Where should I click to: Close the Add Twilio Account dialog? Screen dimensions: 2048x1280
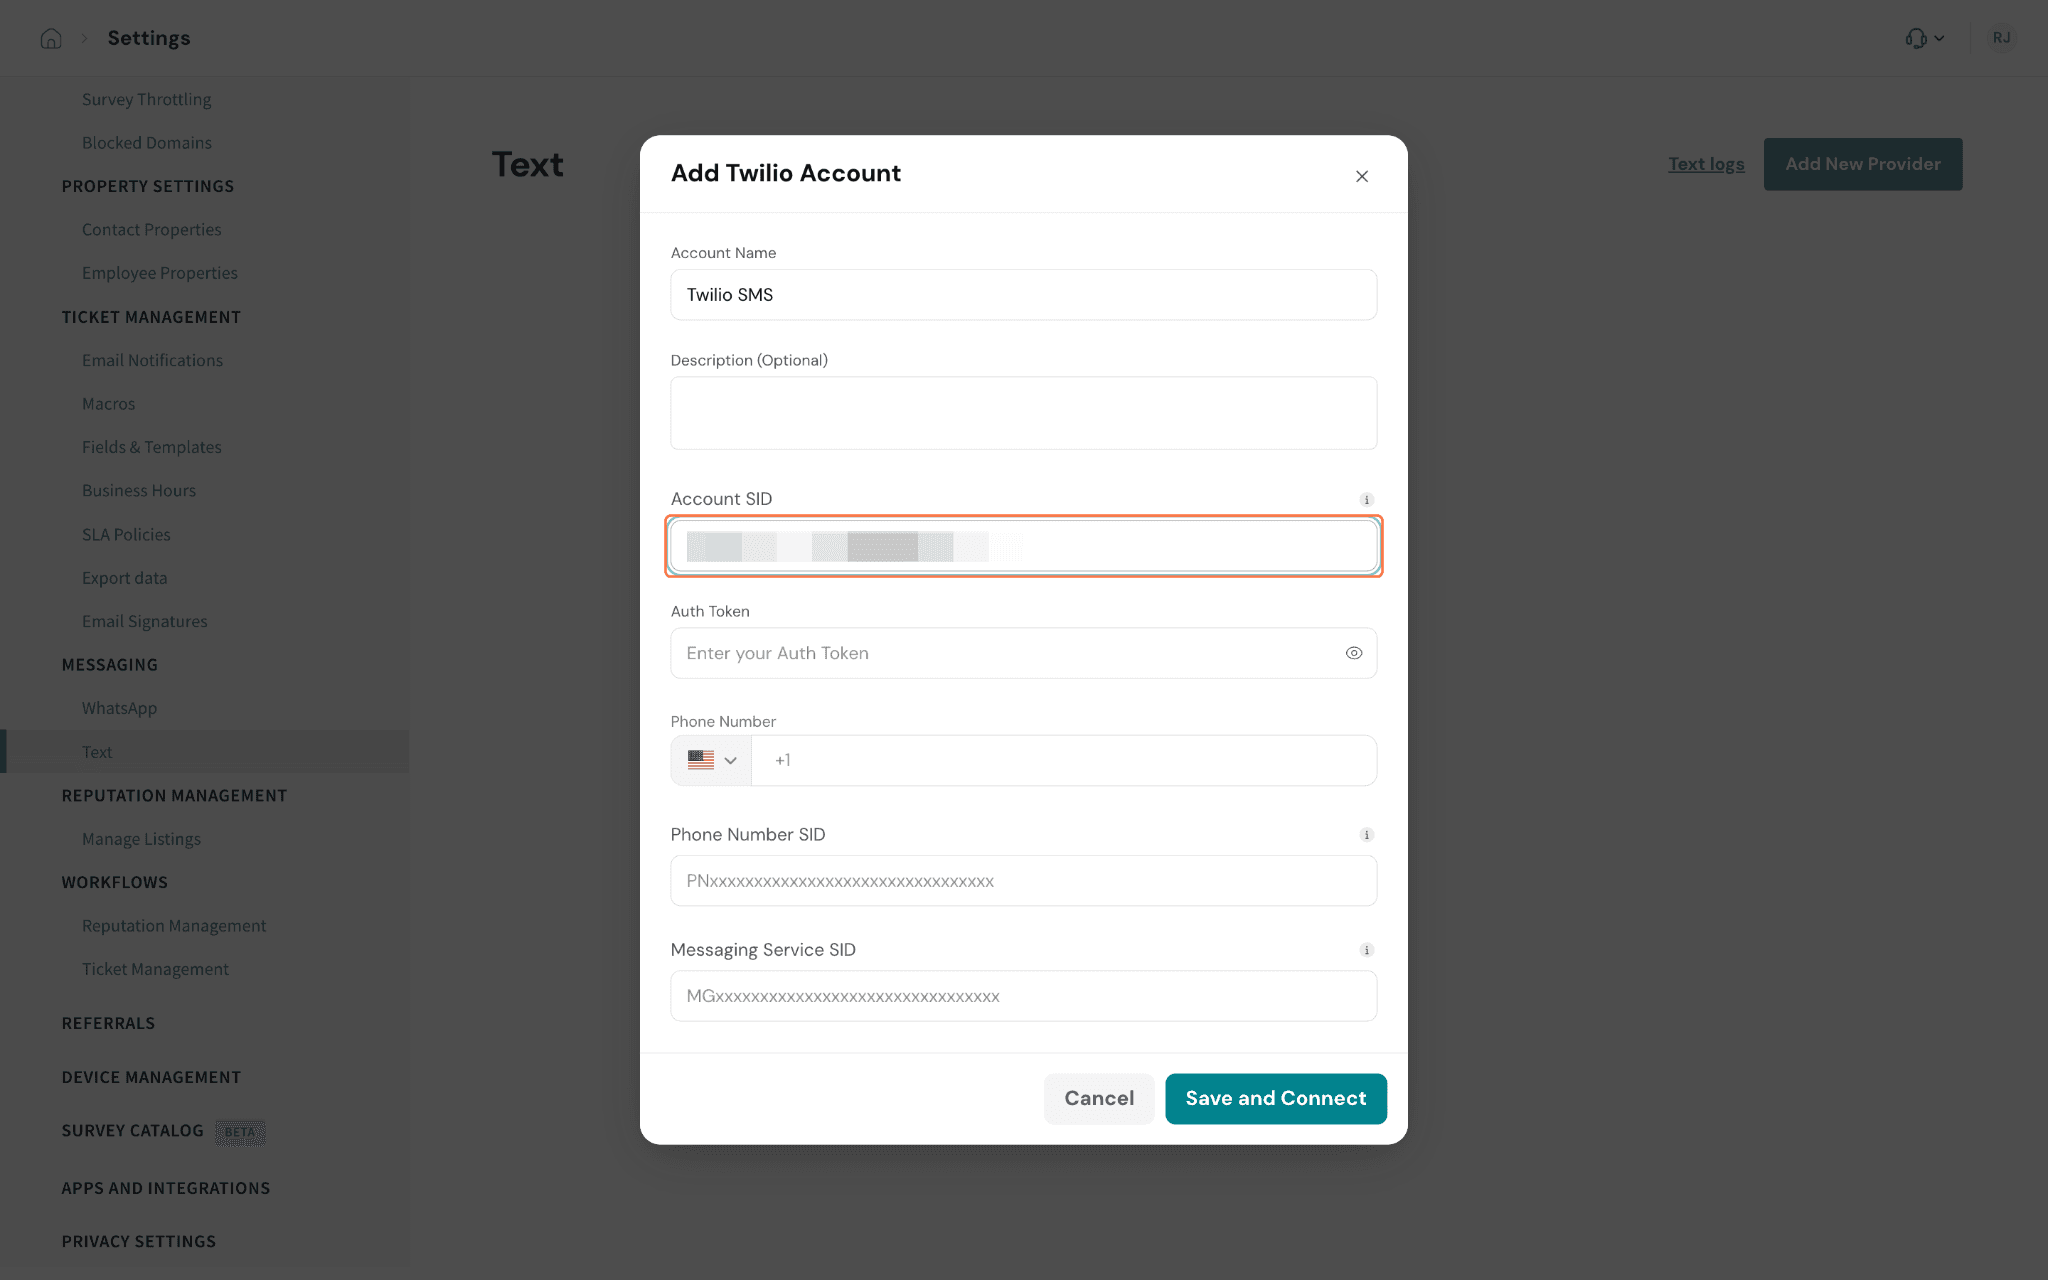pos(1361,176)
